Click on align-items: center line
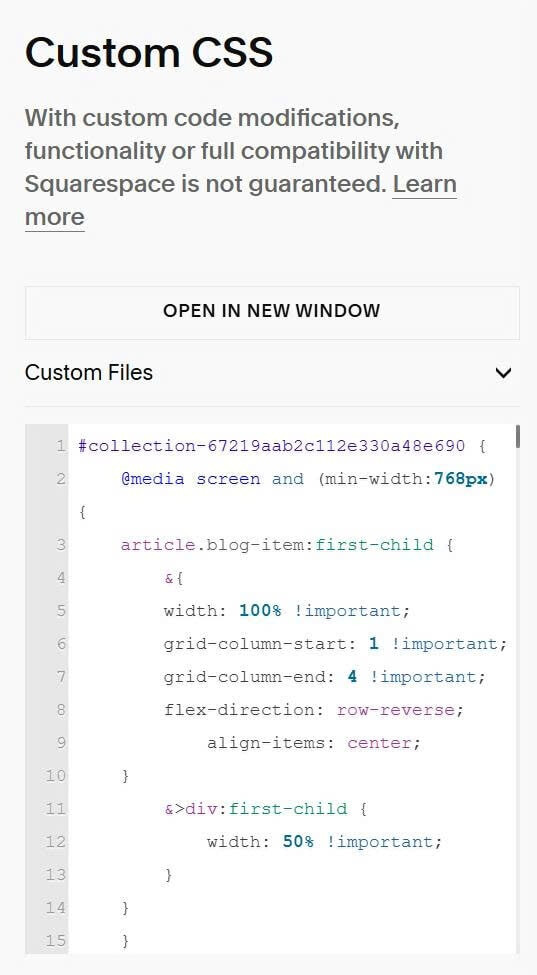The image size is (537, 975). [x=314, y=742]
